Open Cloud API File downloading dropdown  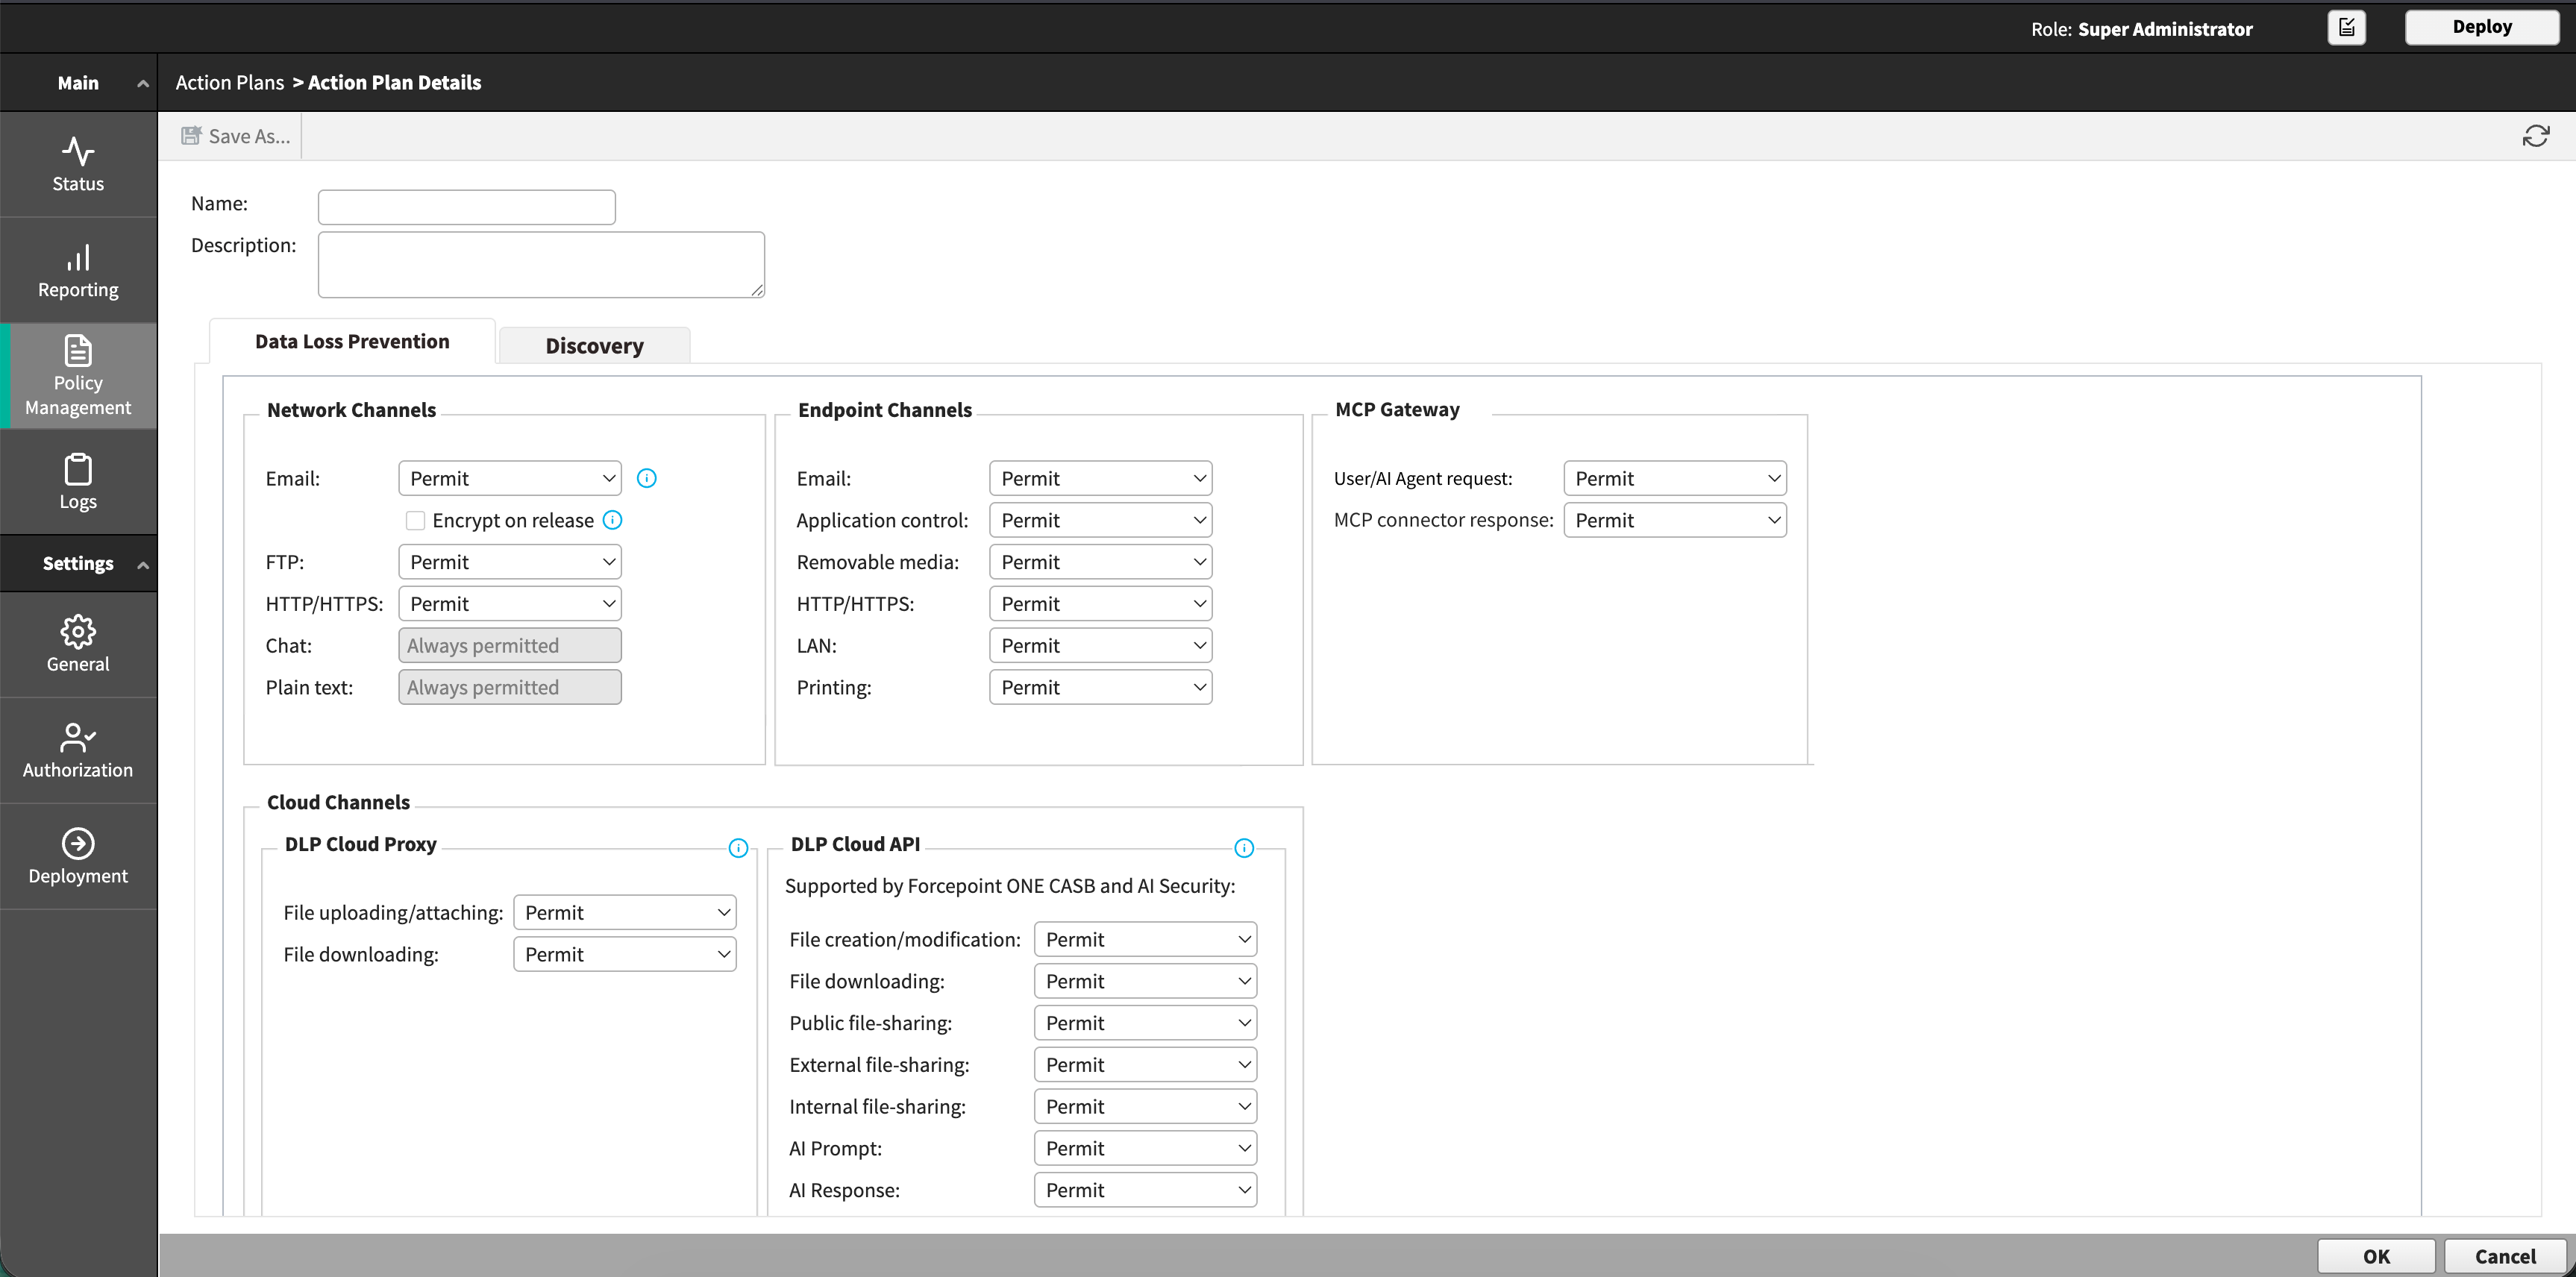tap(1146, 981)
